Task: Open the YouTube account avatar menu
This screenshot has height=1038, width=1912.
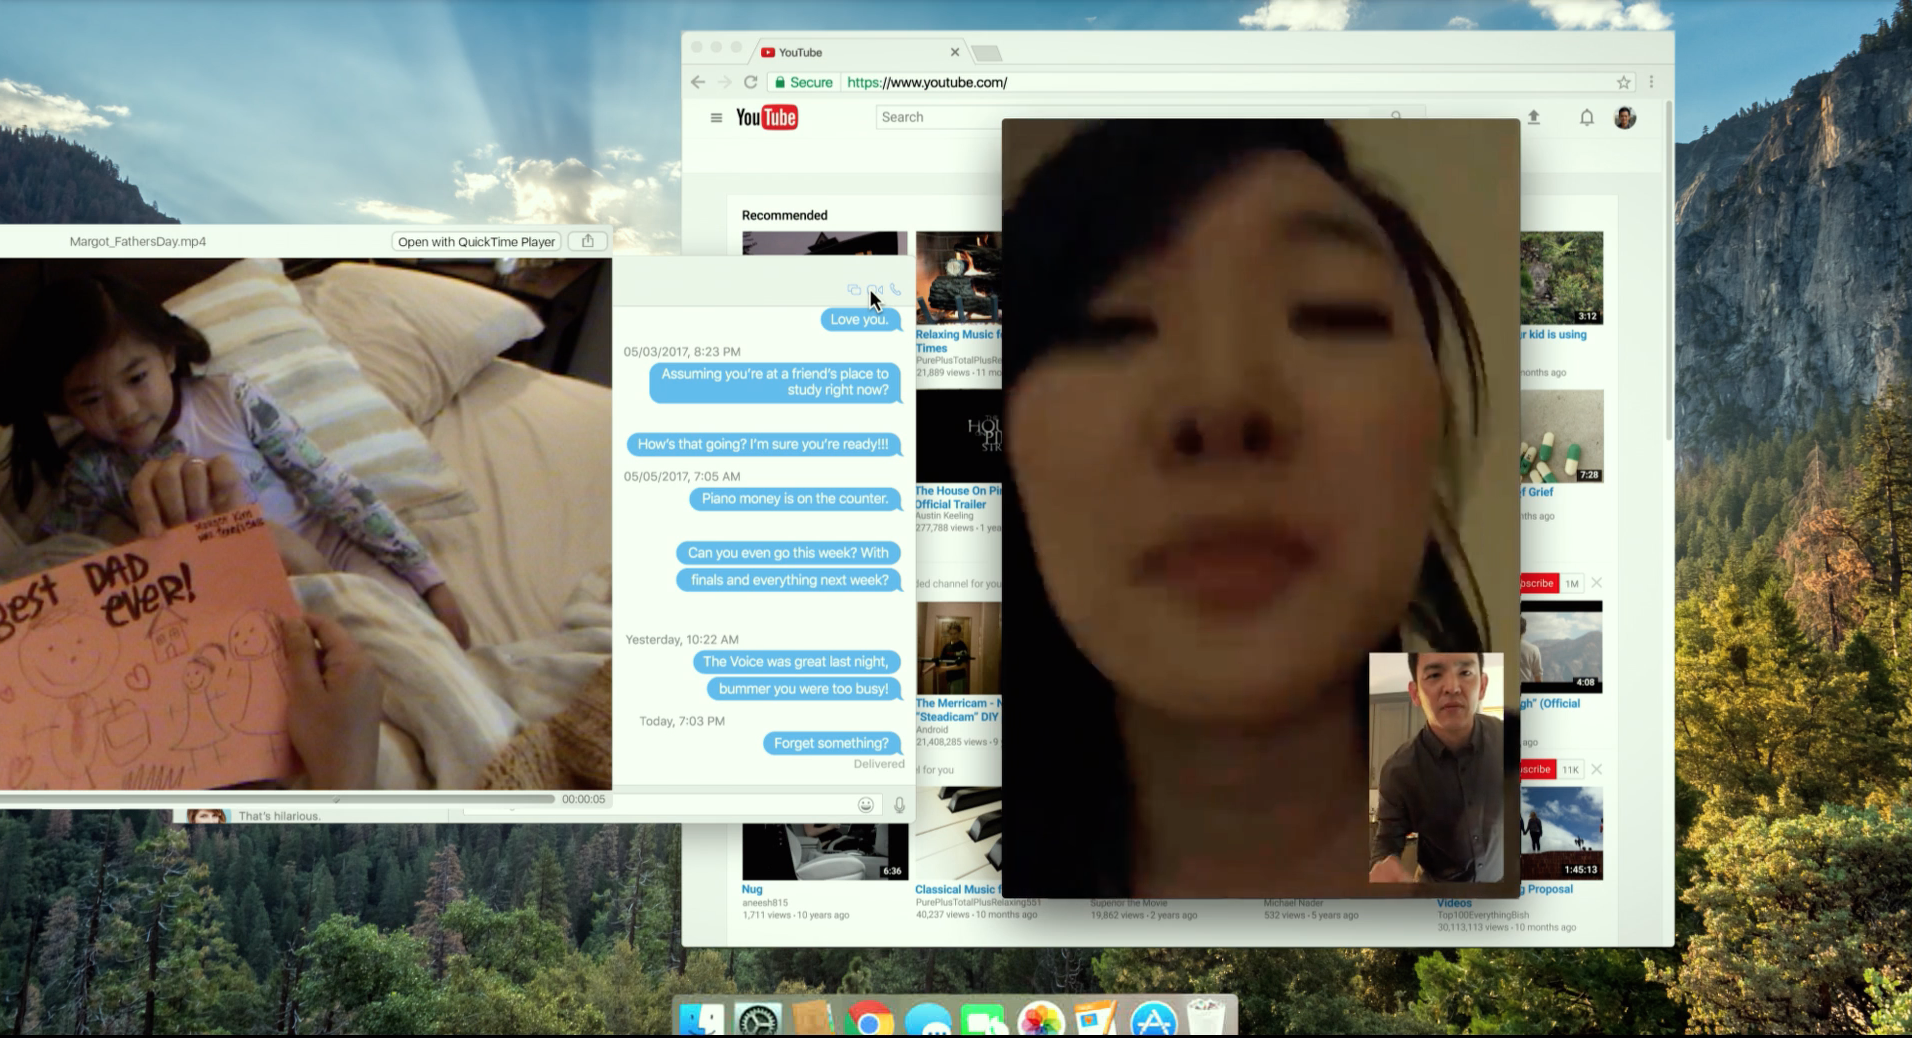Action: 1625,118
